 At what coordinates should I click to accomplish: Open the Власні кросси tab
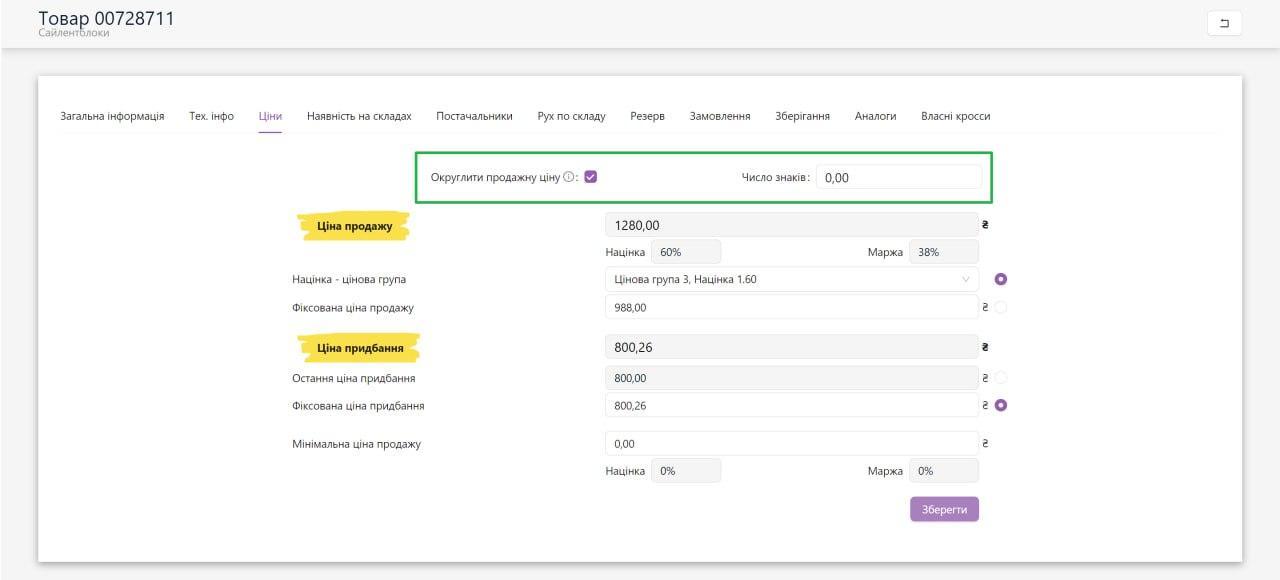955,116
